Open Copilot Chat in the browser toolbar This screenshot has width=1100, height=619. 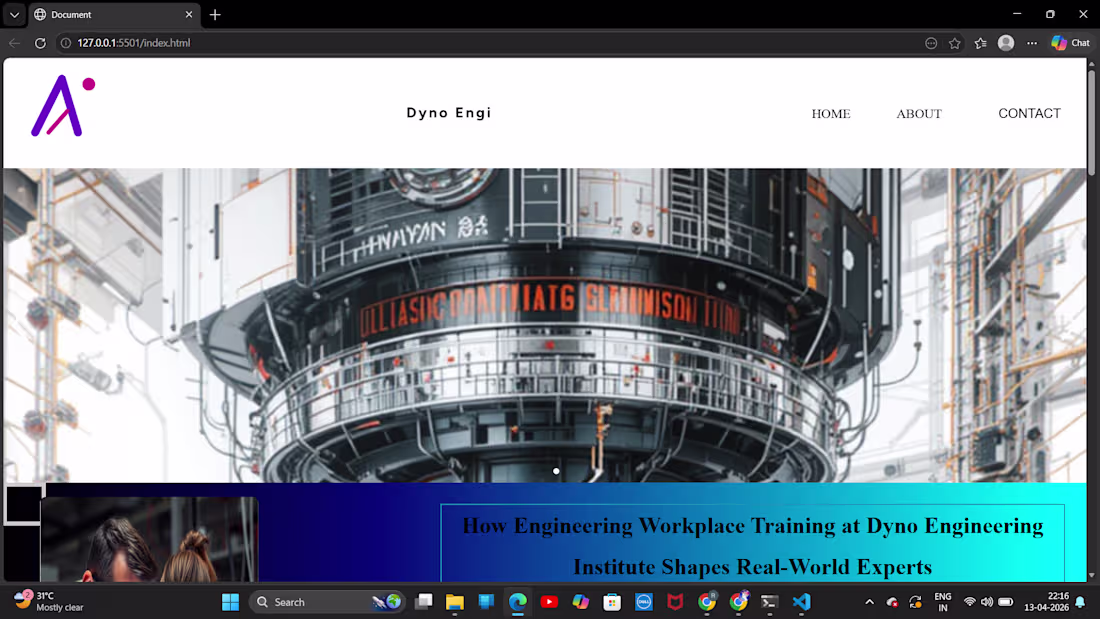click(1069, 42)
